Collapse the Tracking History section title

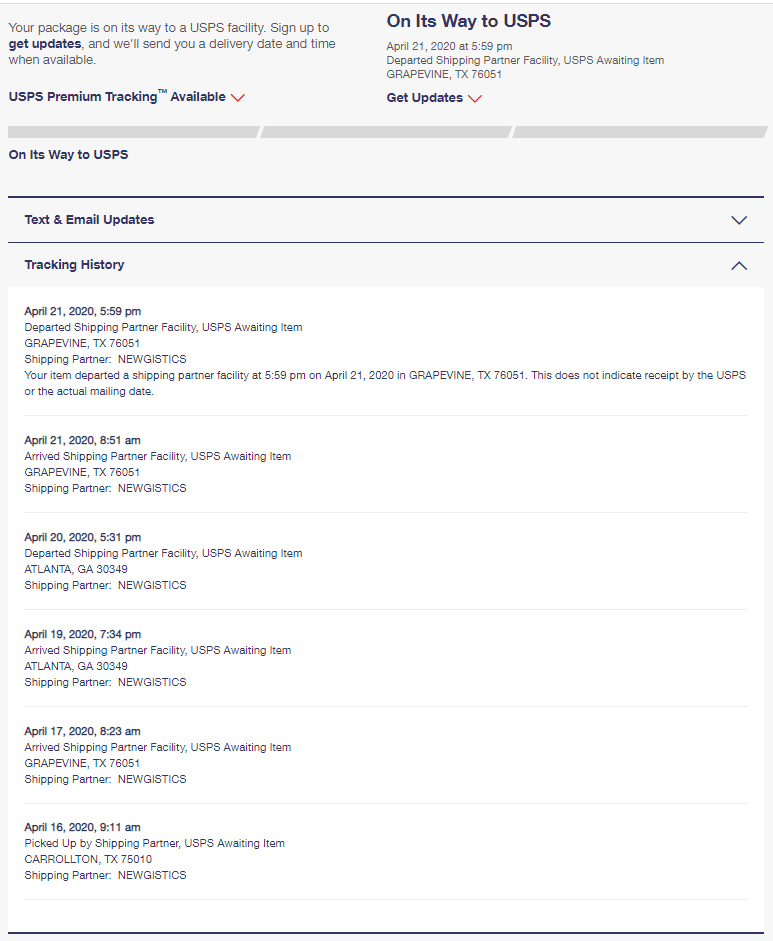point(74,265)
